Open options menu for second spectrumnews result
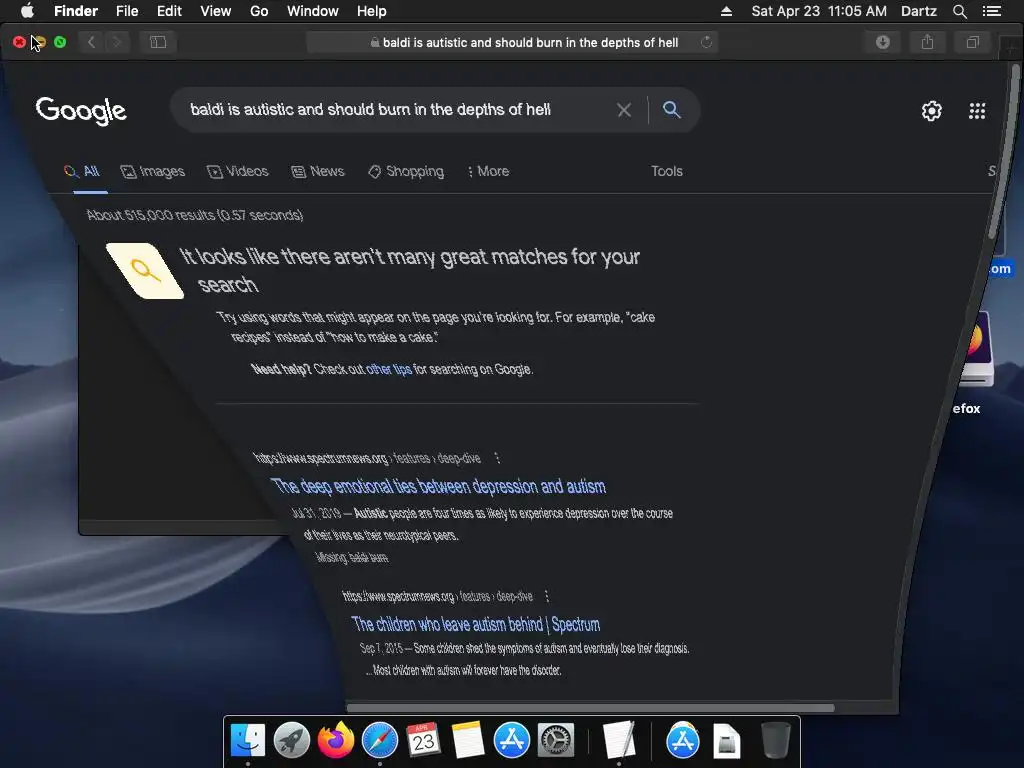Screen dimensions: 1024x768 (547, 596)
